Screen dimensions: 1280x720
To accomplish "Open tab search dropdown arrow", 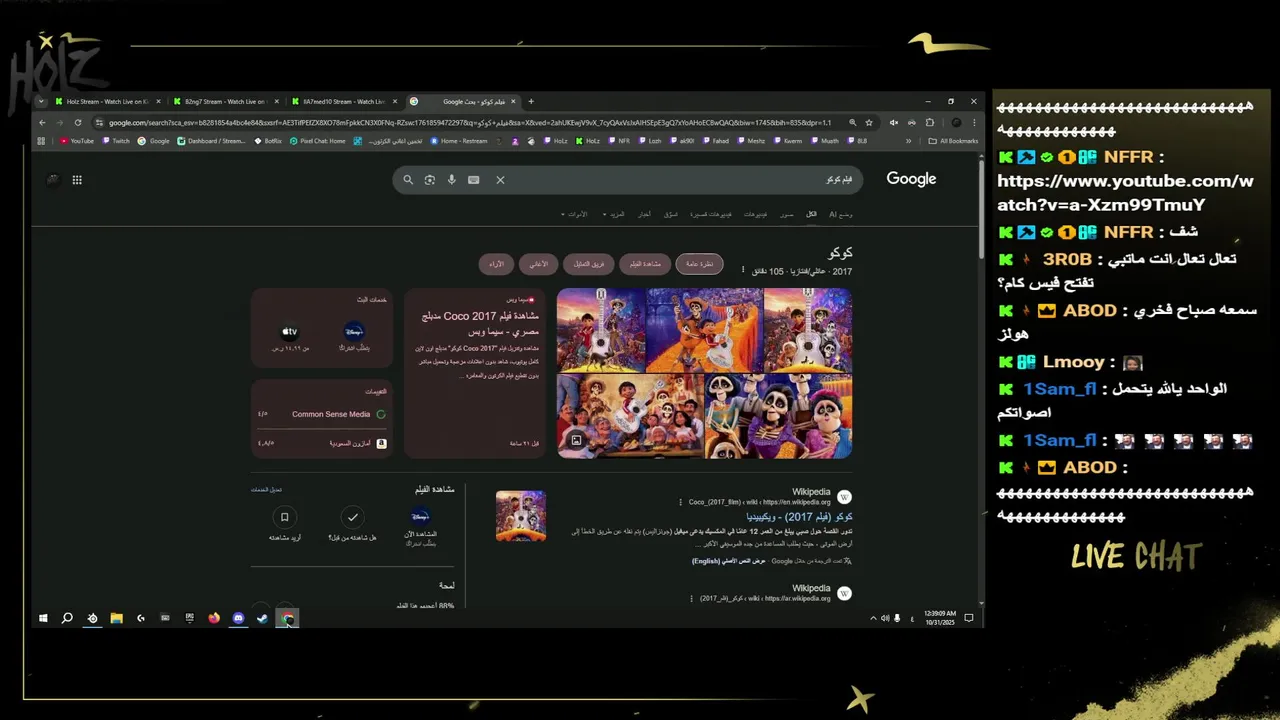I will coord(41,101).
